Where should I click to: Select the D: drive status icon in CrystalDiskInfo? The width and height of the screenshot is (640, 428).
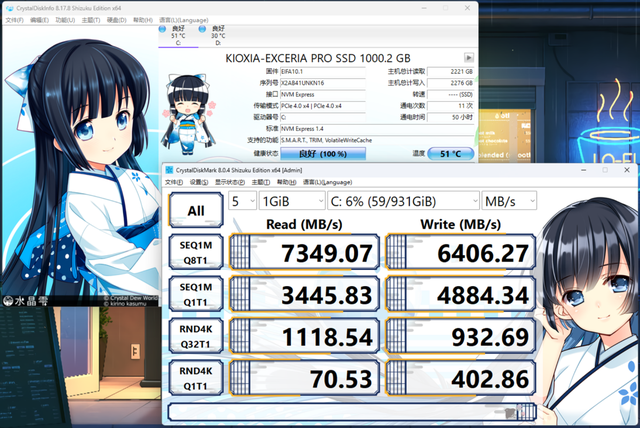202,29
